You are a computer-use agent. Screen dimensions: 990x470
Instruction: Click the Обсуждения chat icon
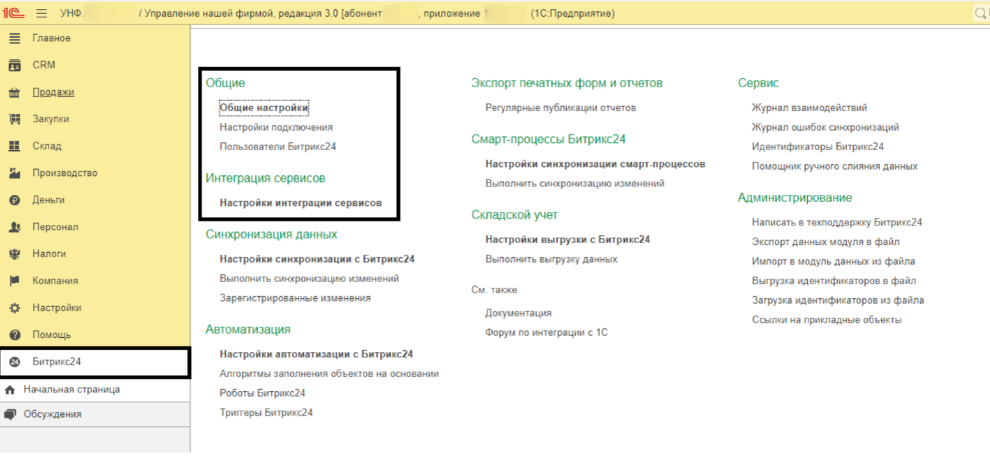click(9, 414)
